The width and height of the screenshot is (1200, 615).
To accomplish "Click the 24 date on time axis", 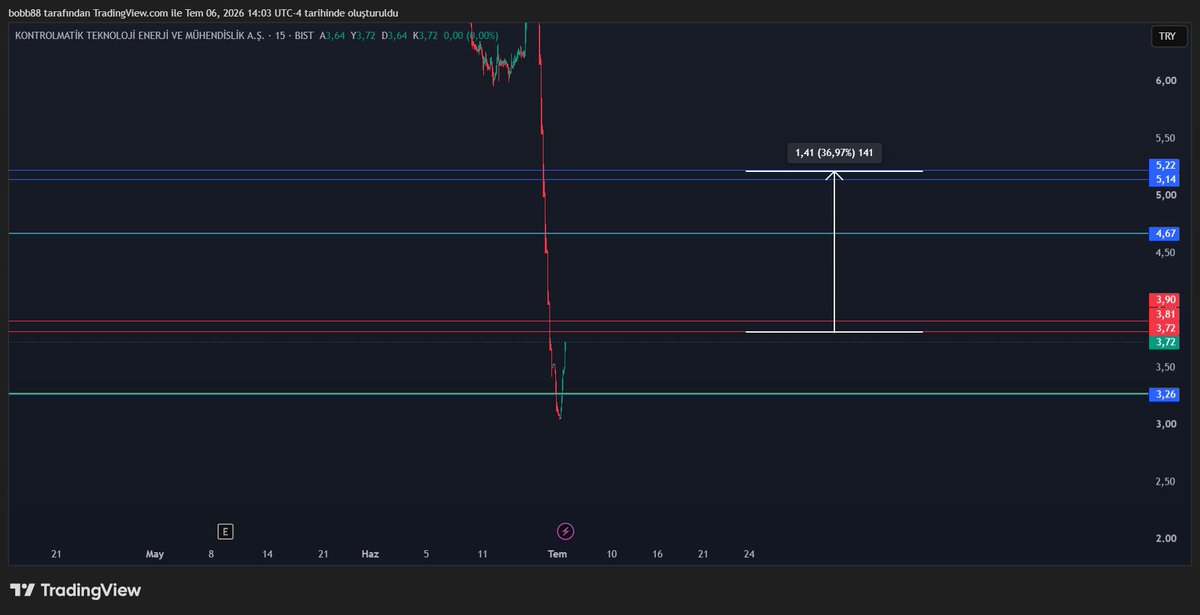I will point(749,553).
